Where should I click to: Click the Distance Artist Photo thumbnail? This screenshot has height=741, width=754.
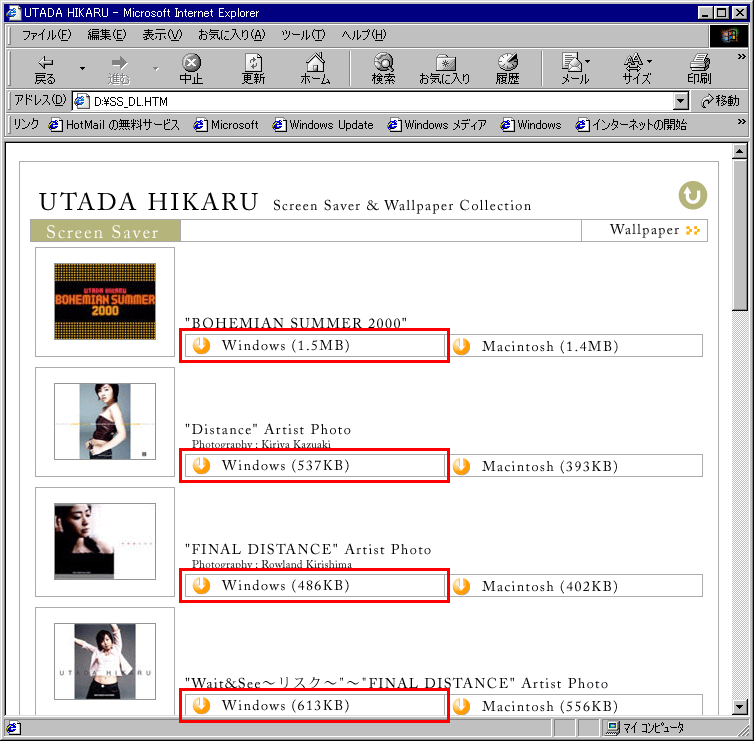point(105,421)
